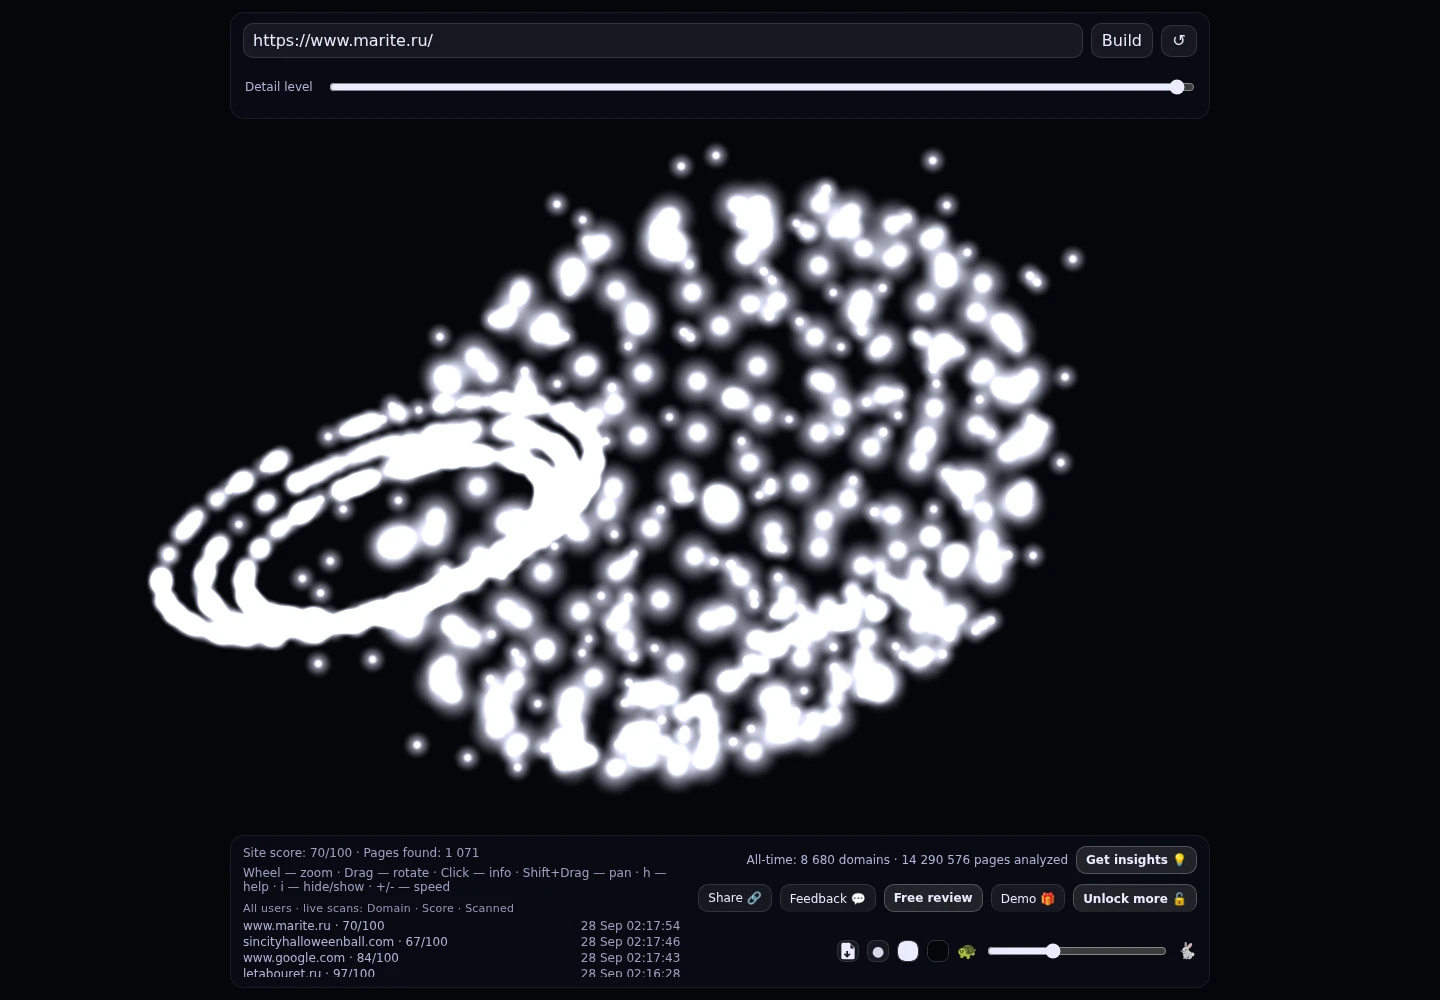The width and height of the screenshot is (1440, 1000).
Task: Click the timestamp 28 Sep 02:17:43
Action: pos(630,958)
